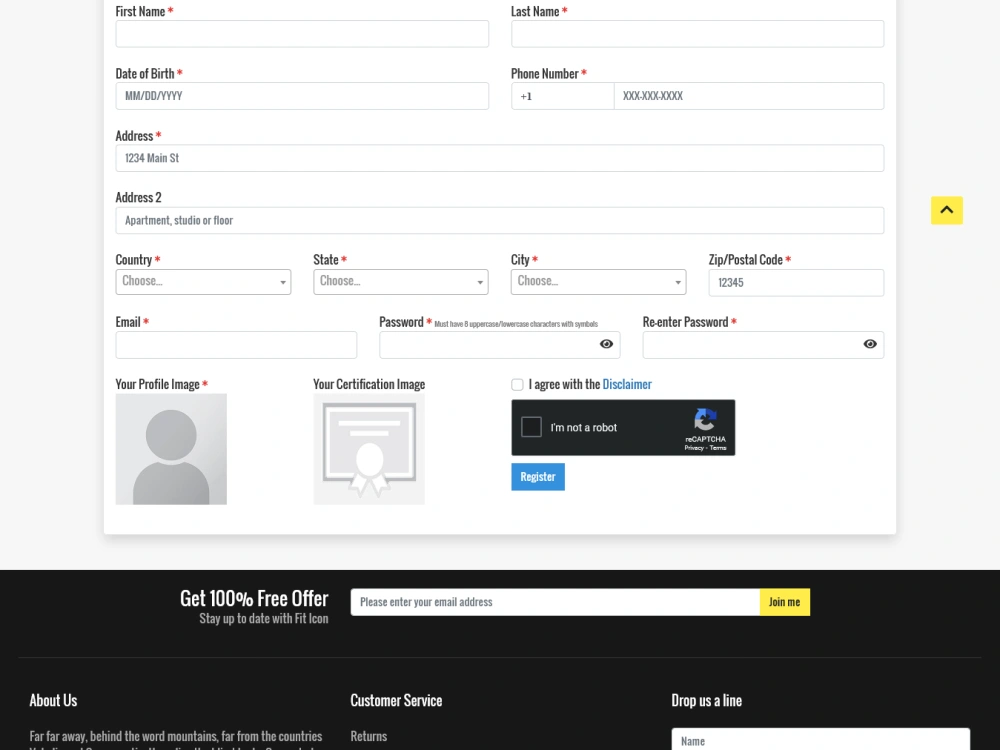
Task: Click the About Us footer heading
Action: tap(53, 700)
